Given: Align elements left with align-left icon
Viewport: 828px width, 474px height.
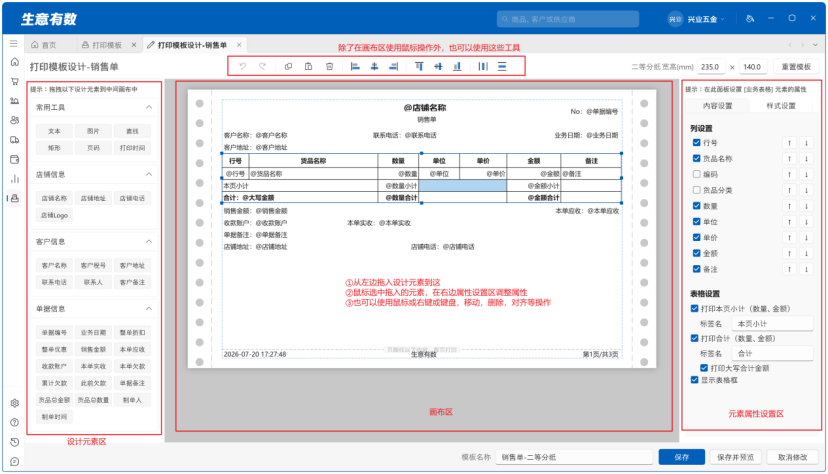Looking at the screenshot, I should click(x=355, y=67).
